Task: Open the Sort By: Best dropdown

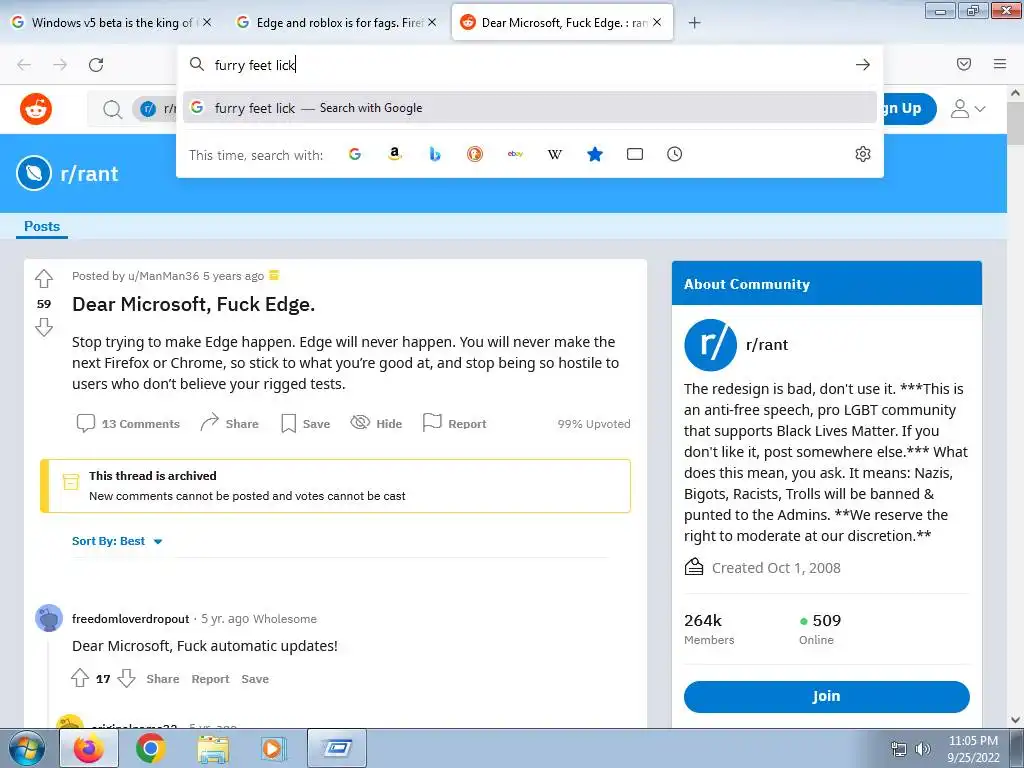Action: point(117,541)
